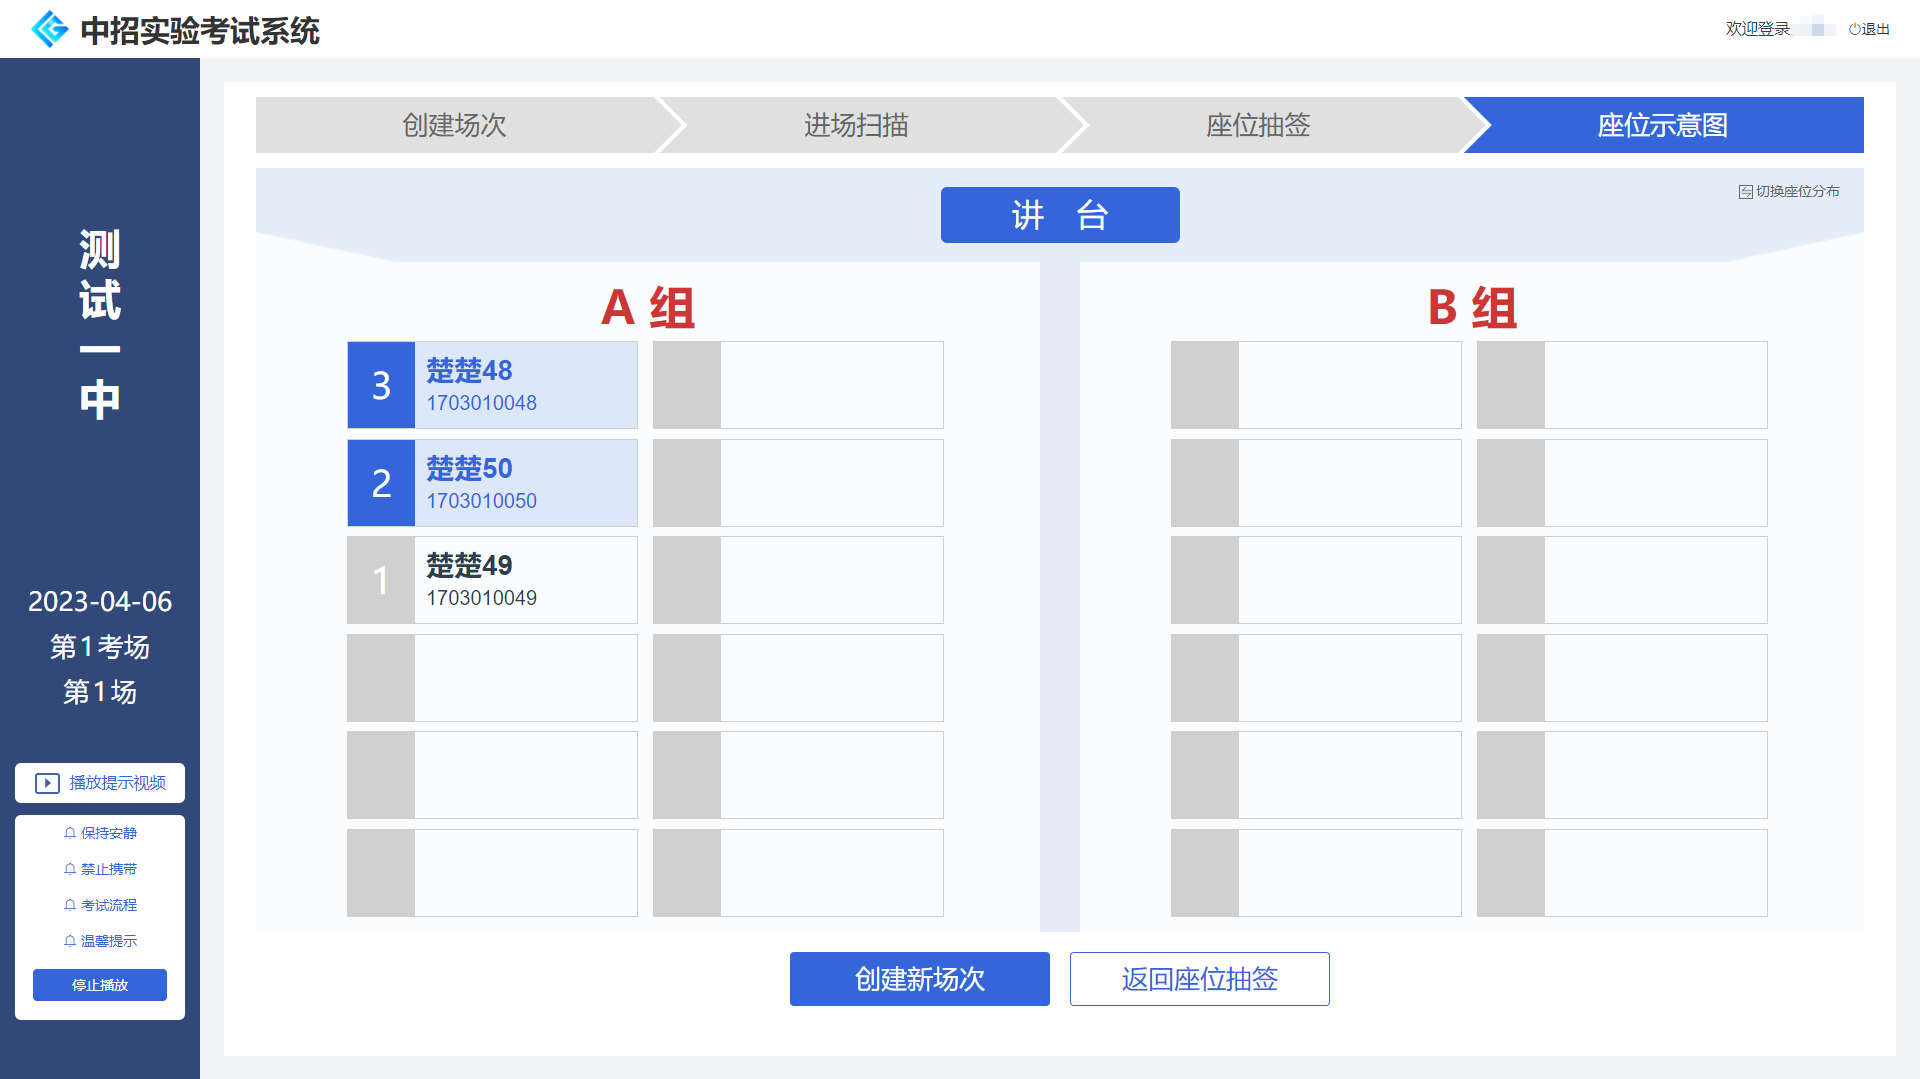This screenshot has width=1920, height=1079.
Task: Click student name 楚楚49
Action: point(469,565)
